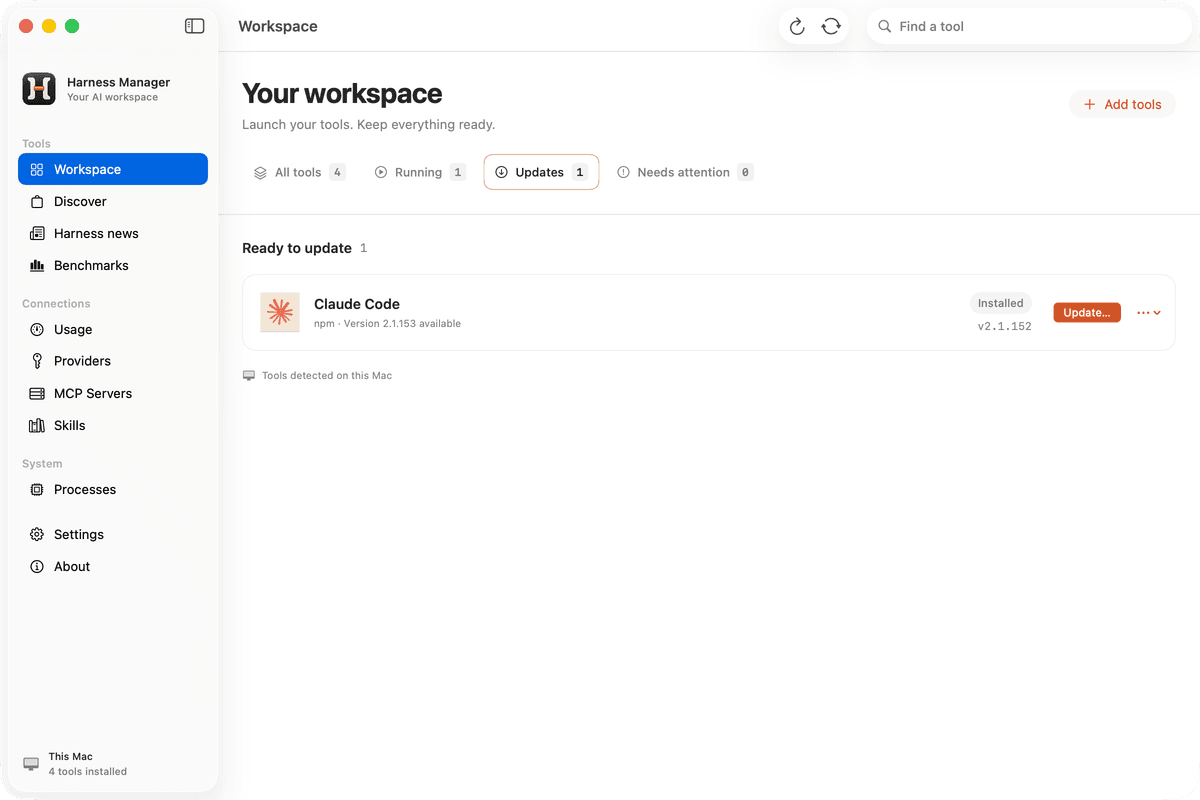This screenshot has height=800, width=1200.
Task: Switch to the Running tab
Action: click(x=420, y=172)
